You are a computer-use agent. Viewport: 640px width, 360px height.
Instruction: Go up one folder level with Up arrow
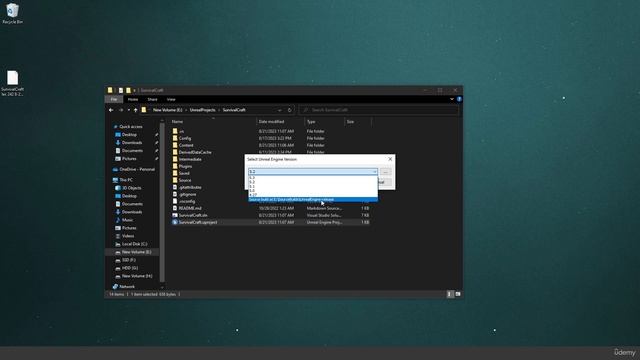click(136, 110)
